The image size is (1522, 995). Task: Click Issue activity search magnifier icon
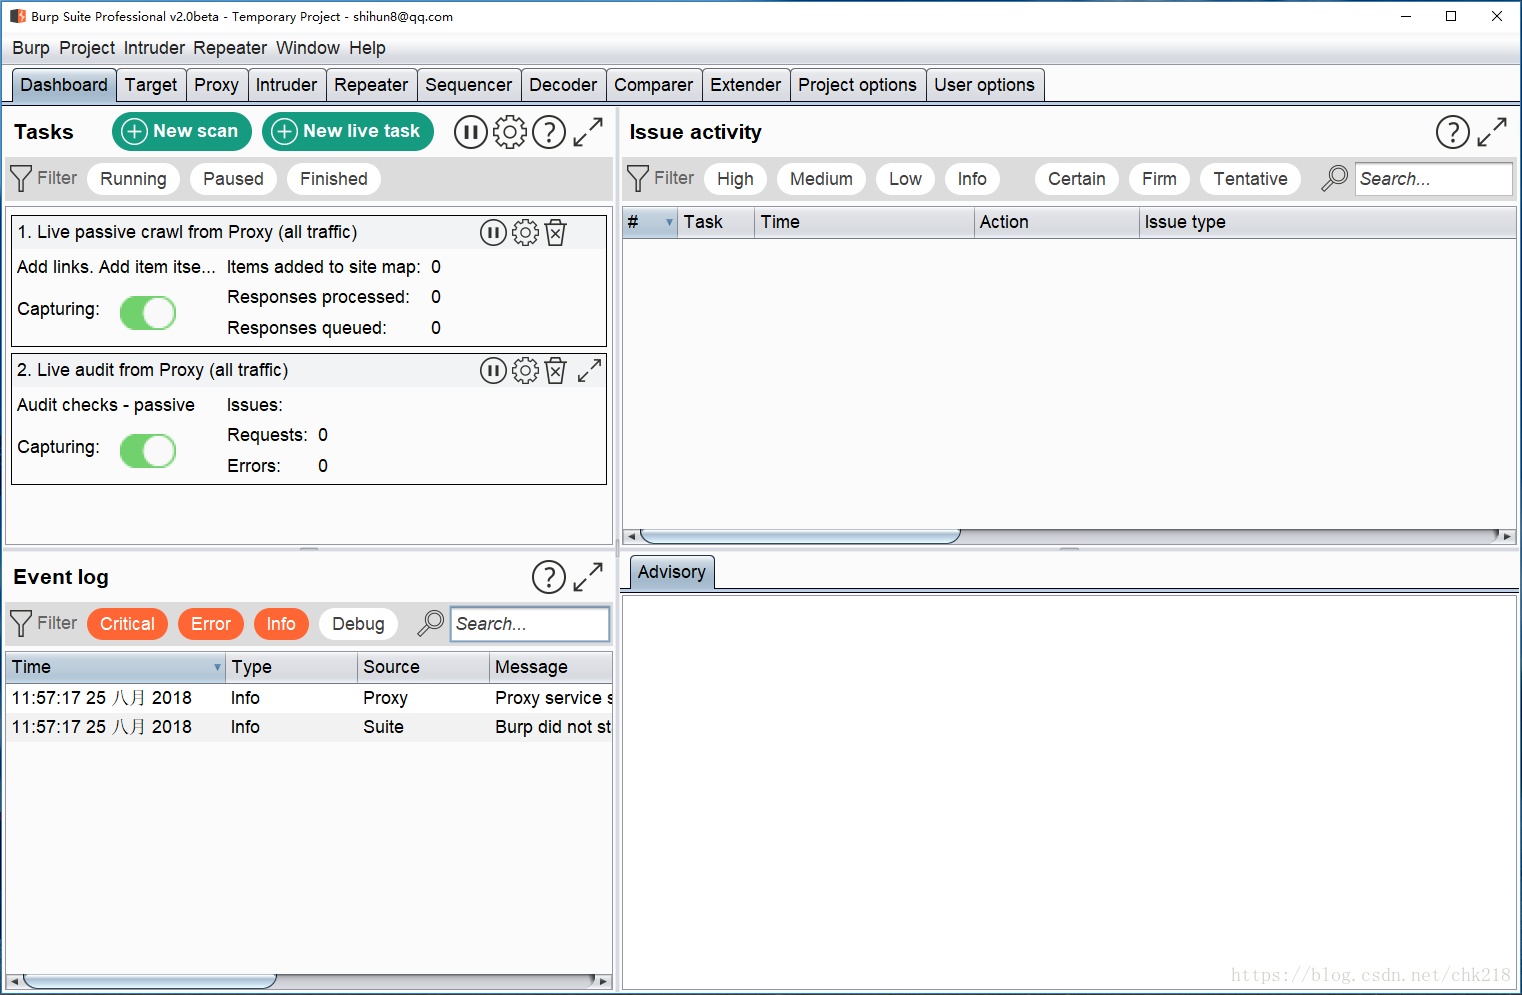[1334, 179]
